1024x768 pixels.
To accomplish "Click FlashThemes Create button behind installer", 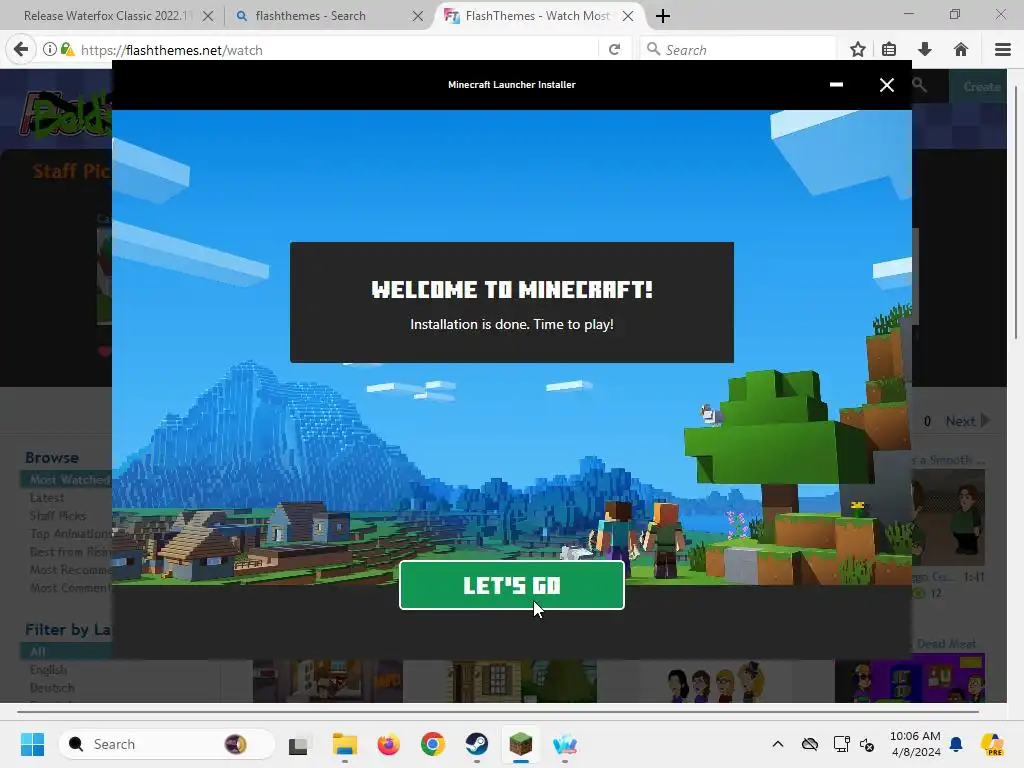I will pos(982,87).
